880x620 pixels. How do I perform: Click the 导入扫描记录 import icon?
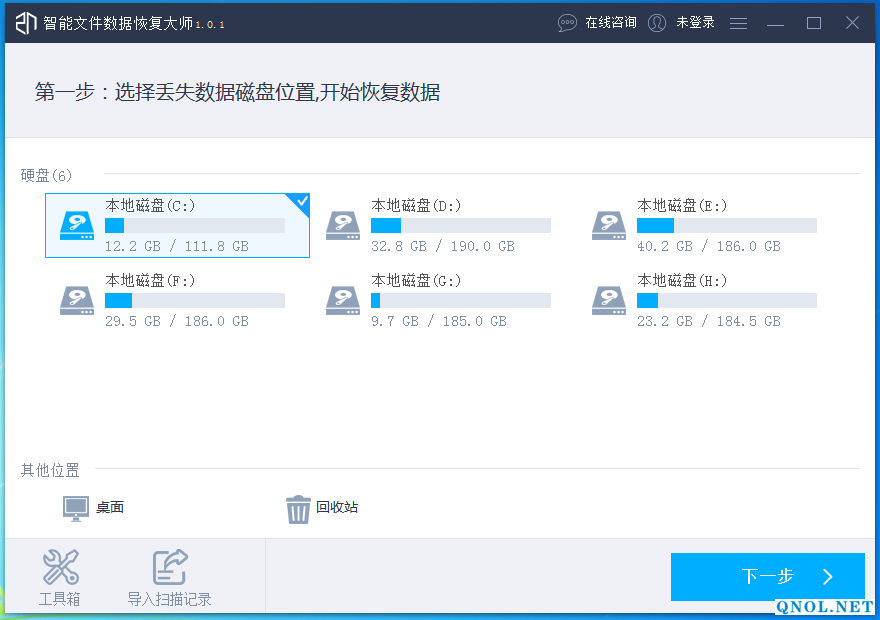click(169, 568)
